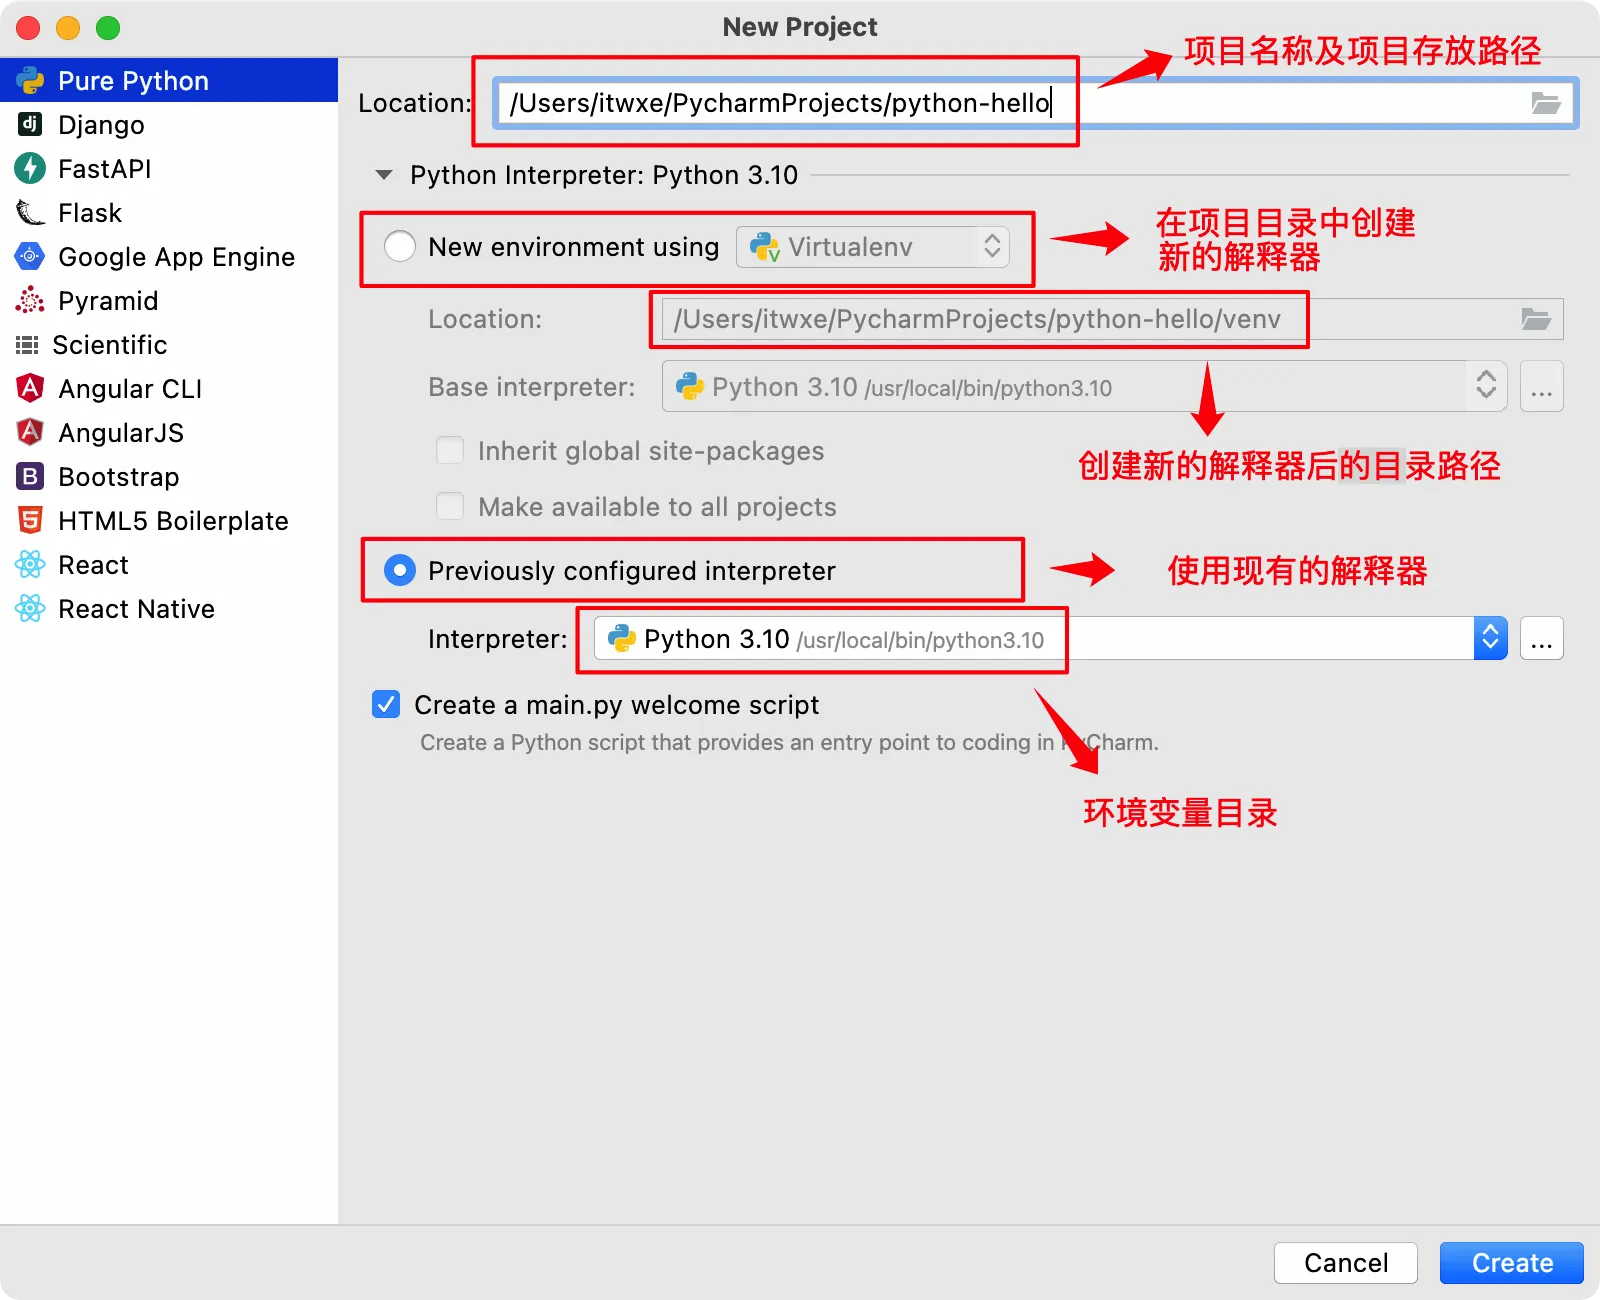Image resolution: width=1600 pixels, height=1300 pixels.
Task: Open the Virtualenv environment type dropdown
Action: [x=872, y=247]
